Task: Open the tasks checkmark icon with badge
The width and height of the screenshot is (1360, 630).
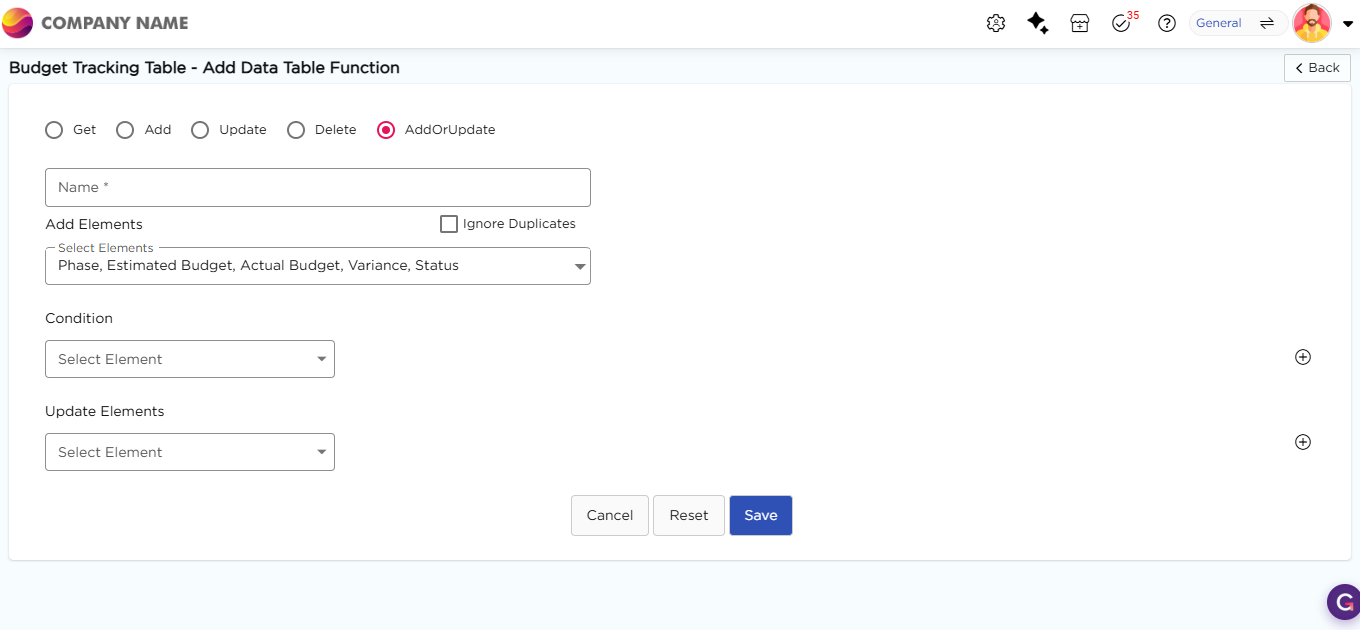Action: (x=1121, y=23)
